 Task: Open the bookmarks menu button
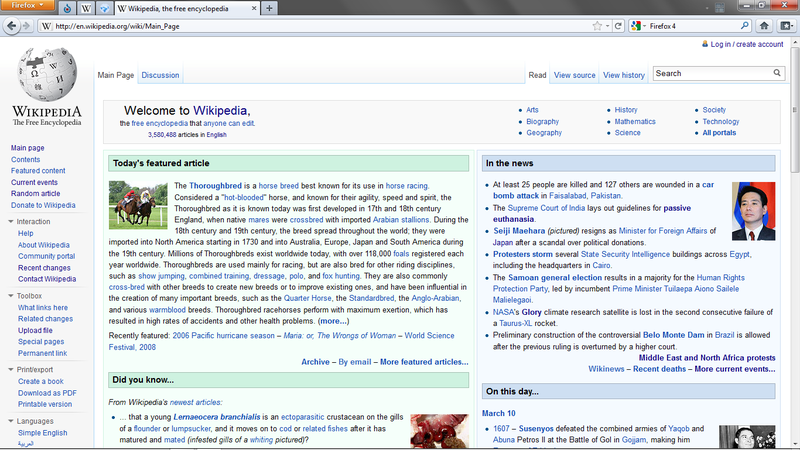tap(786, 26)
